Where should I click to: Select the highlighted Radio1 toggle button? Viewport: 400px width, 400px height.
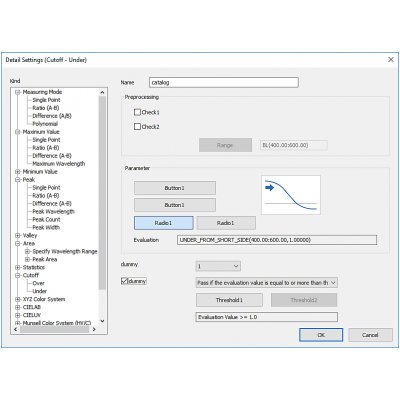tap(164, 223)
